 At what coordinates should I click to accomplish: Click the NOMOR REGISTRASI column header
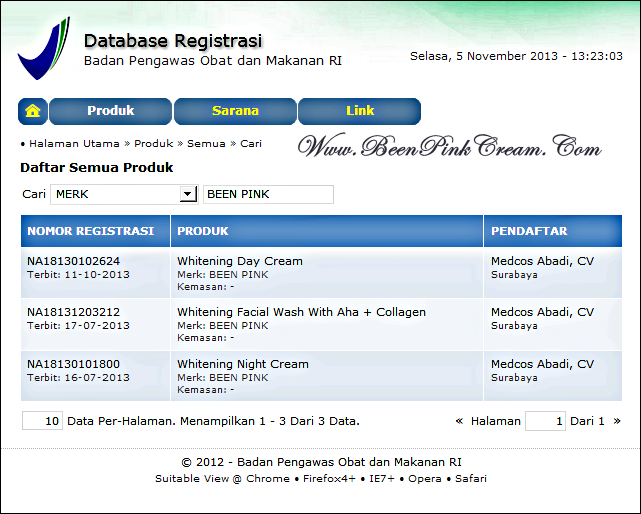tap(95, 231)
